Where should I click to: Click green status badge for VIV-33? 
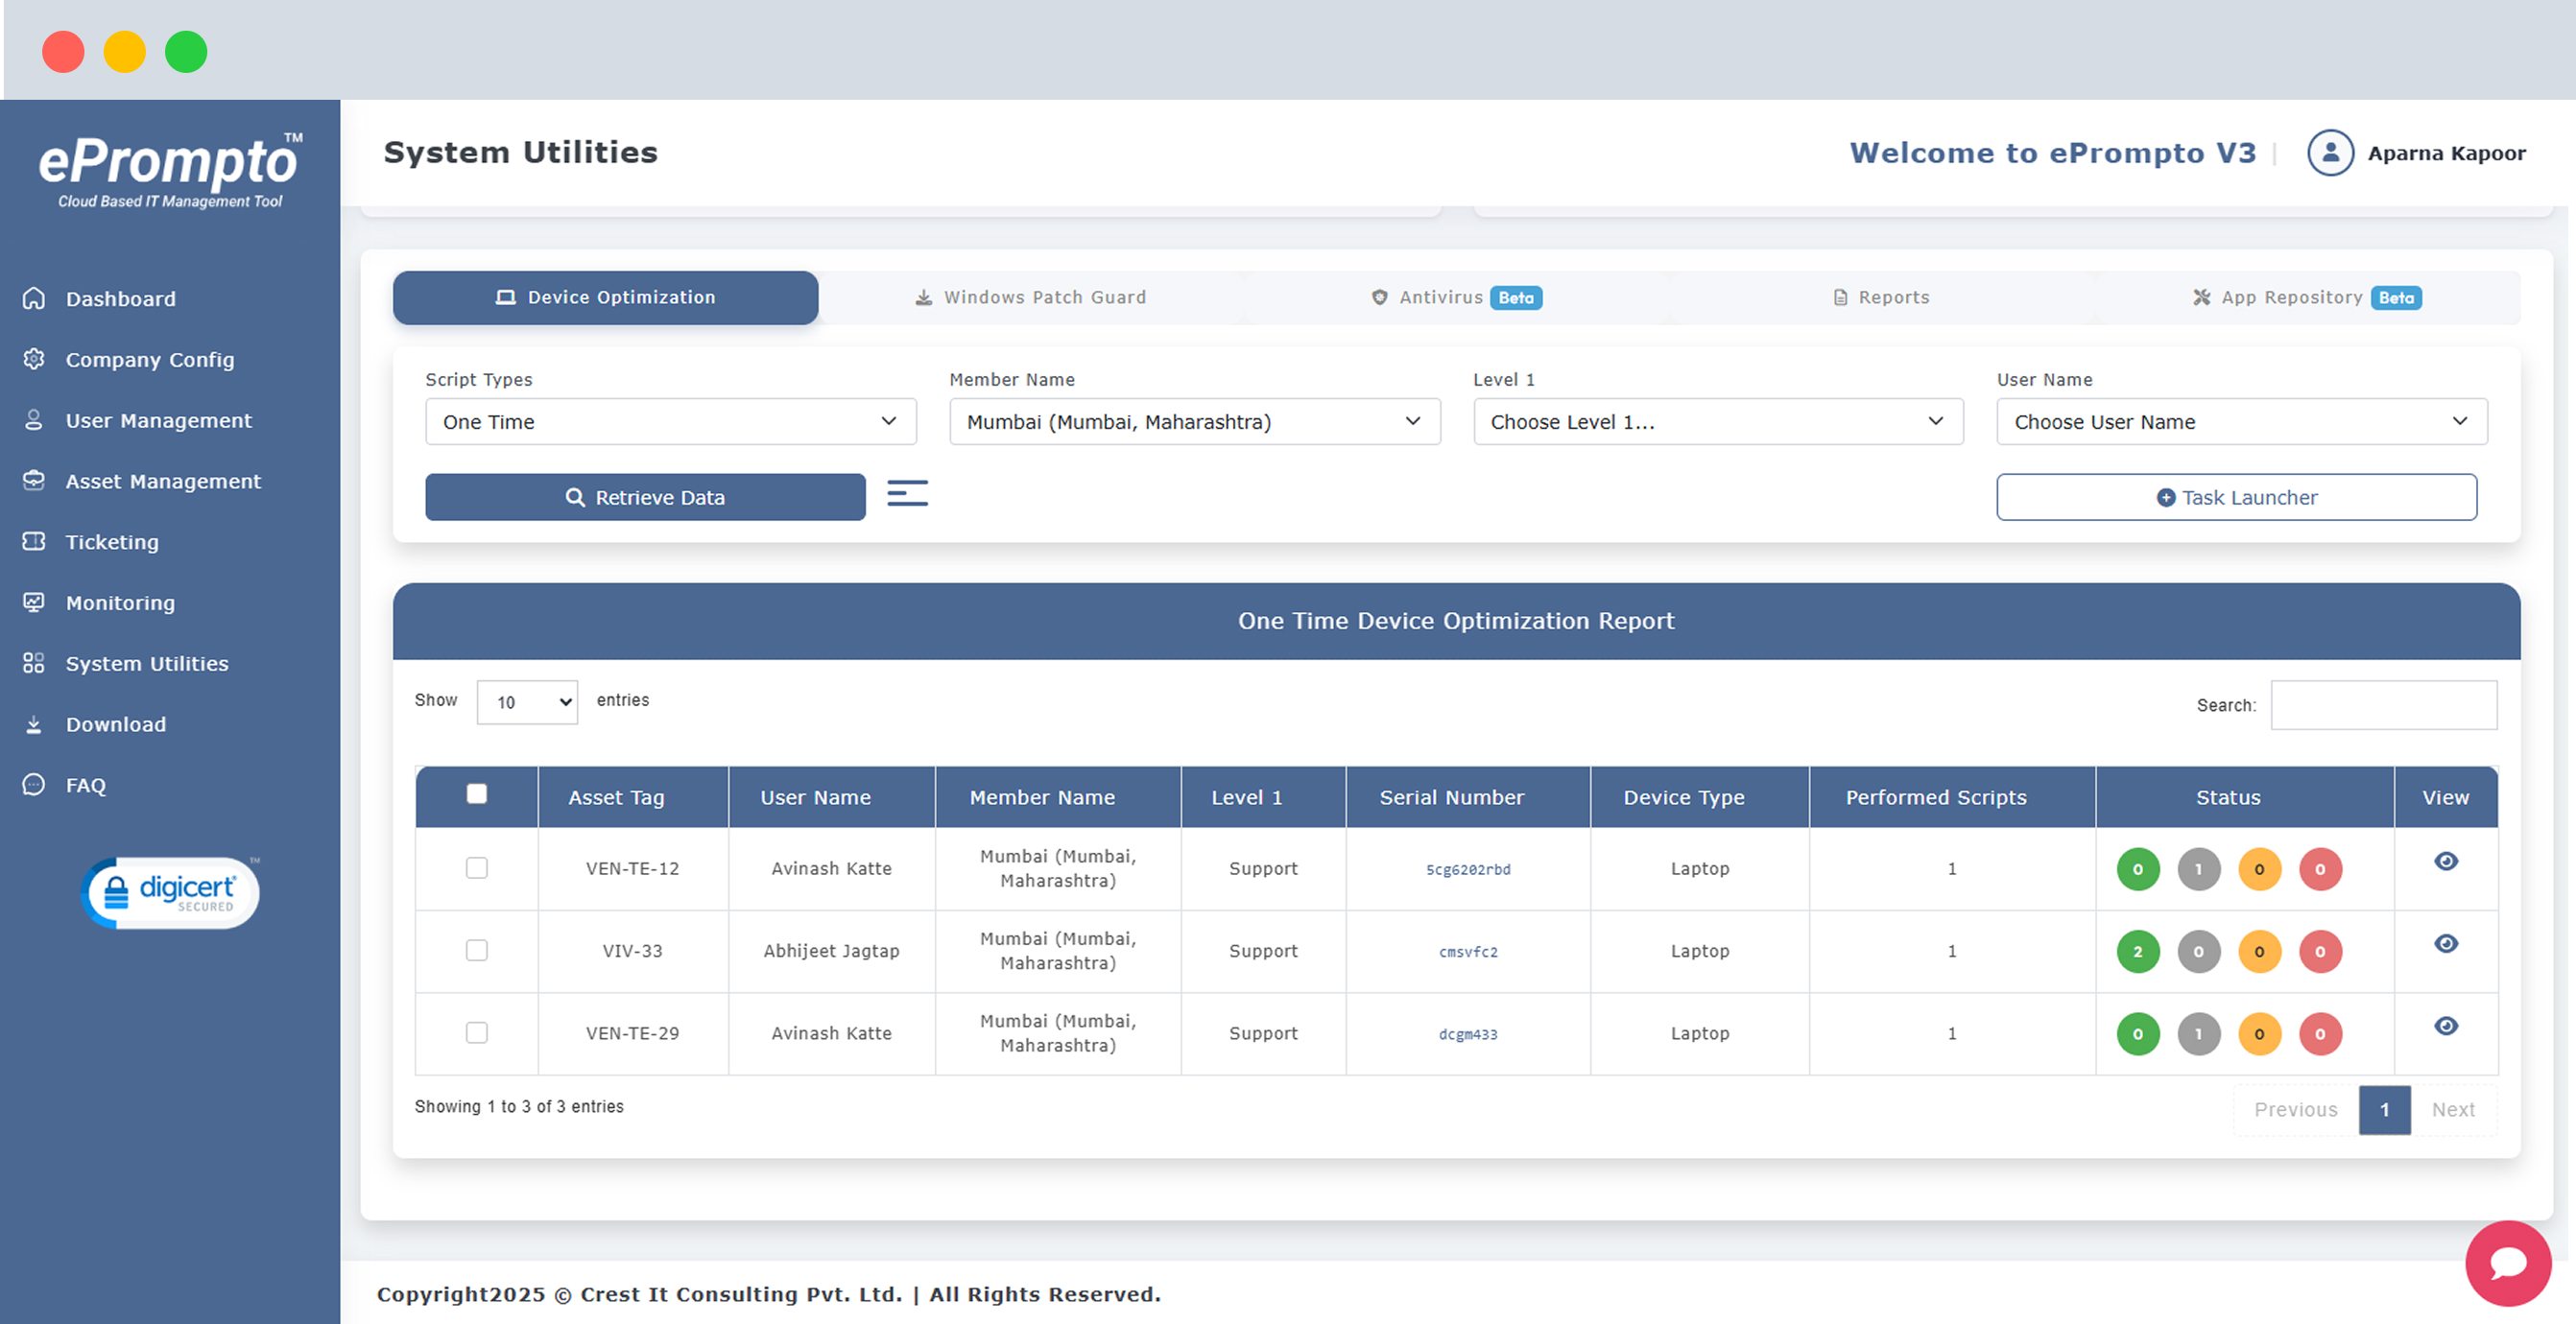(2137, 951)
